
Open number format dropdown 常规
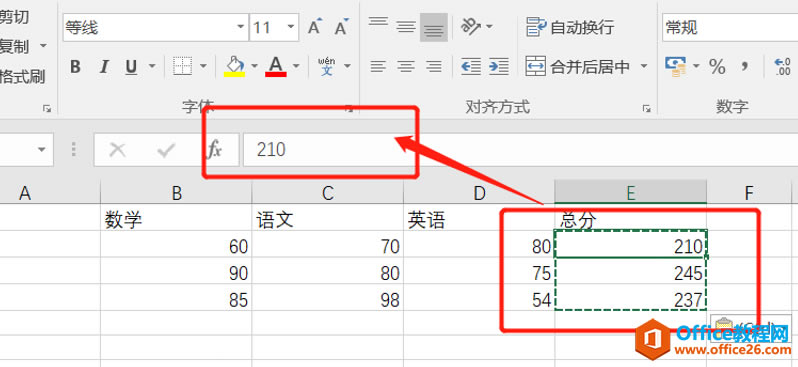coord(730,27)
